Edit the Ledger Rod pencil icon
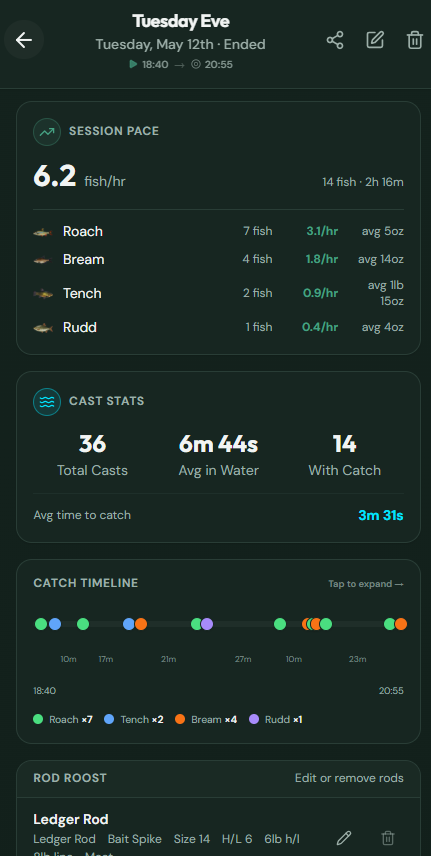This screenshot has width=431, height=856. pos(344,838)
